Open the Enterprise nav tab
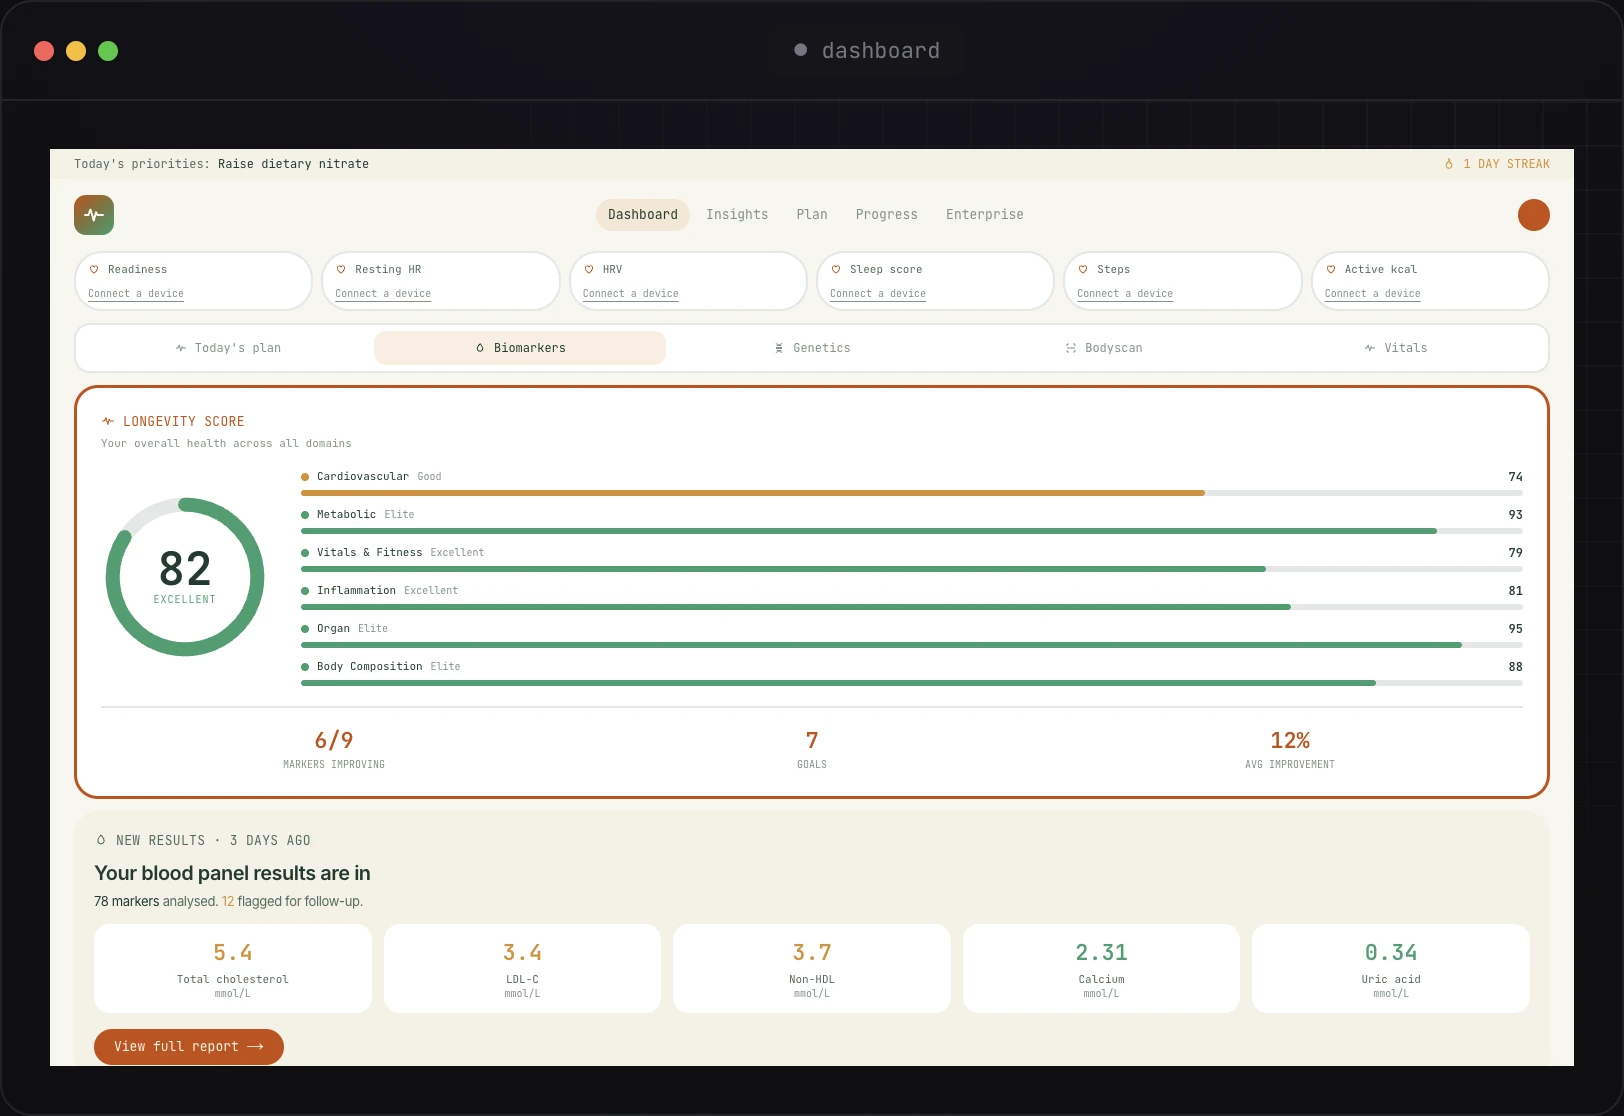Screen dimensions: 1624x1116 pos(985,215)
